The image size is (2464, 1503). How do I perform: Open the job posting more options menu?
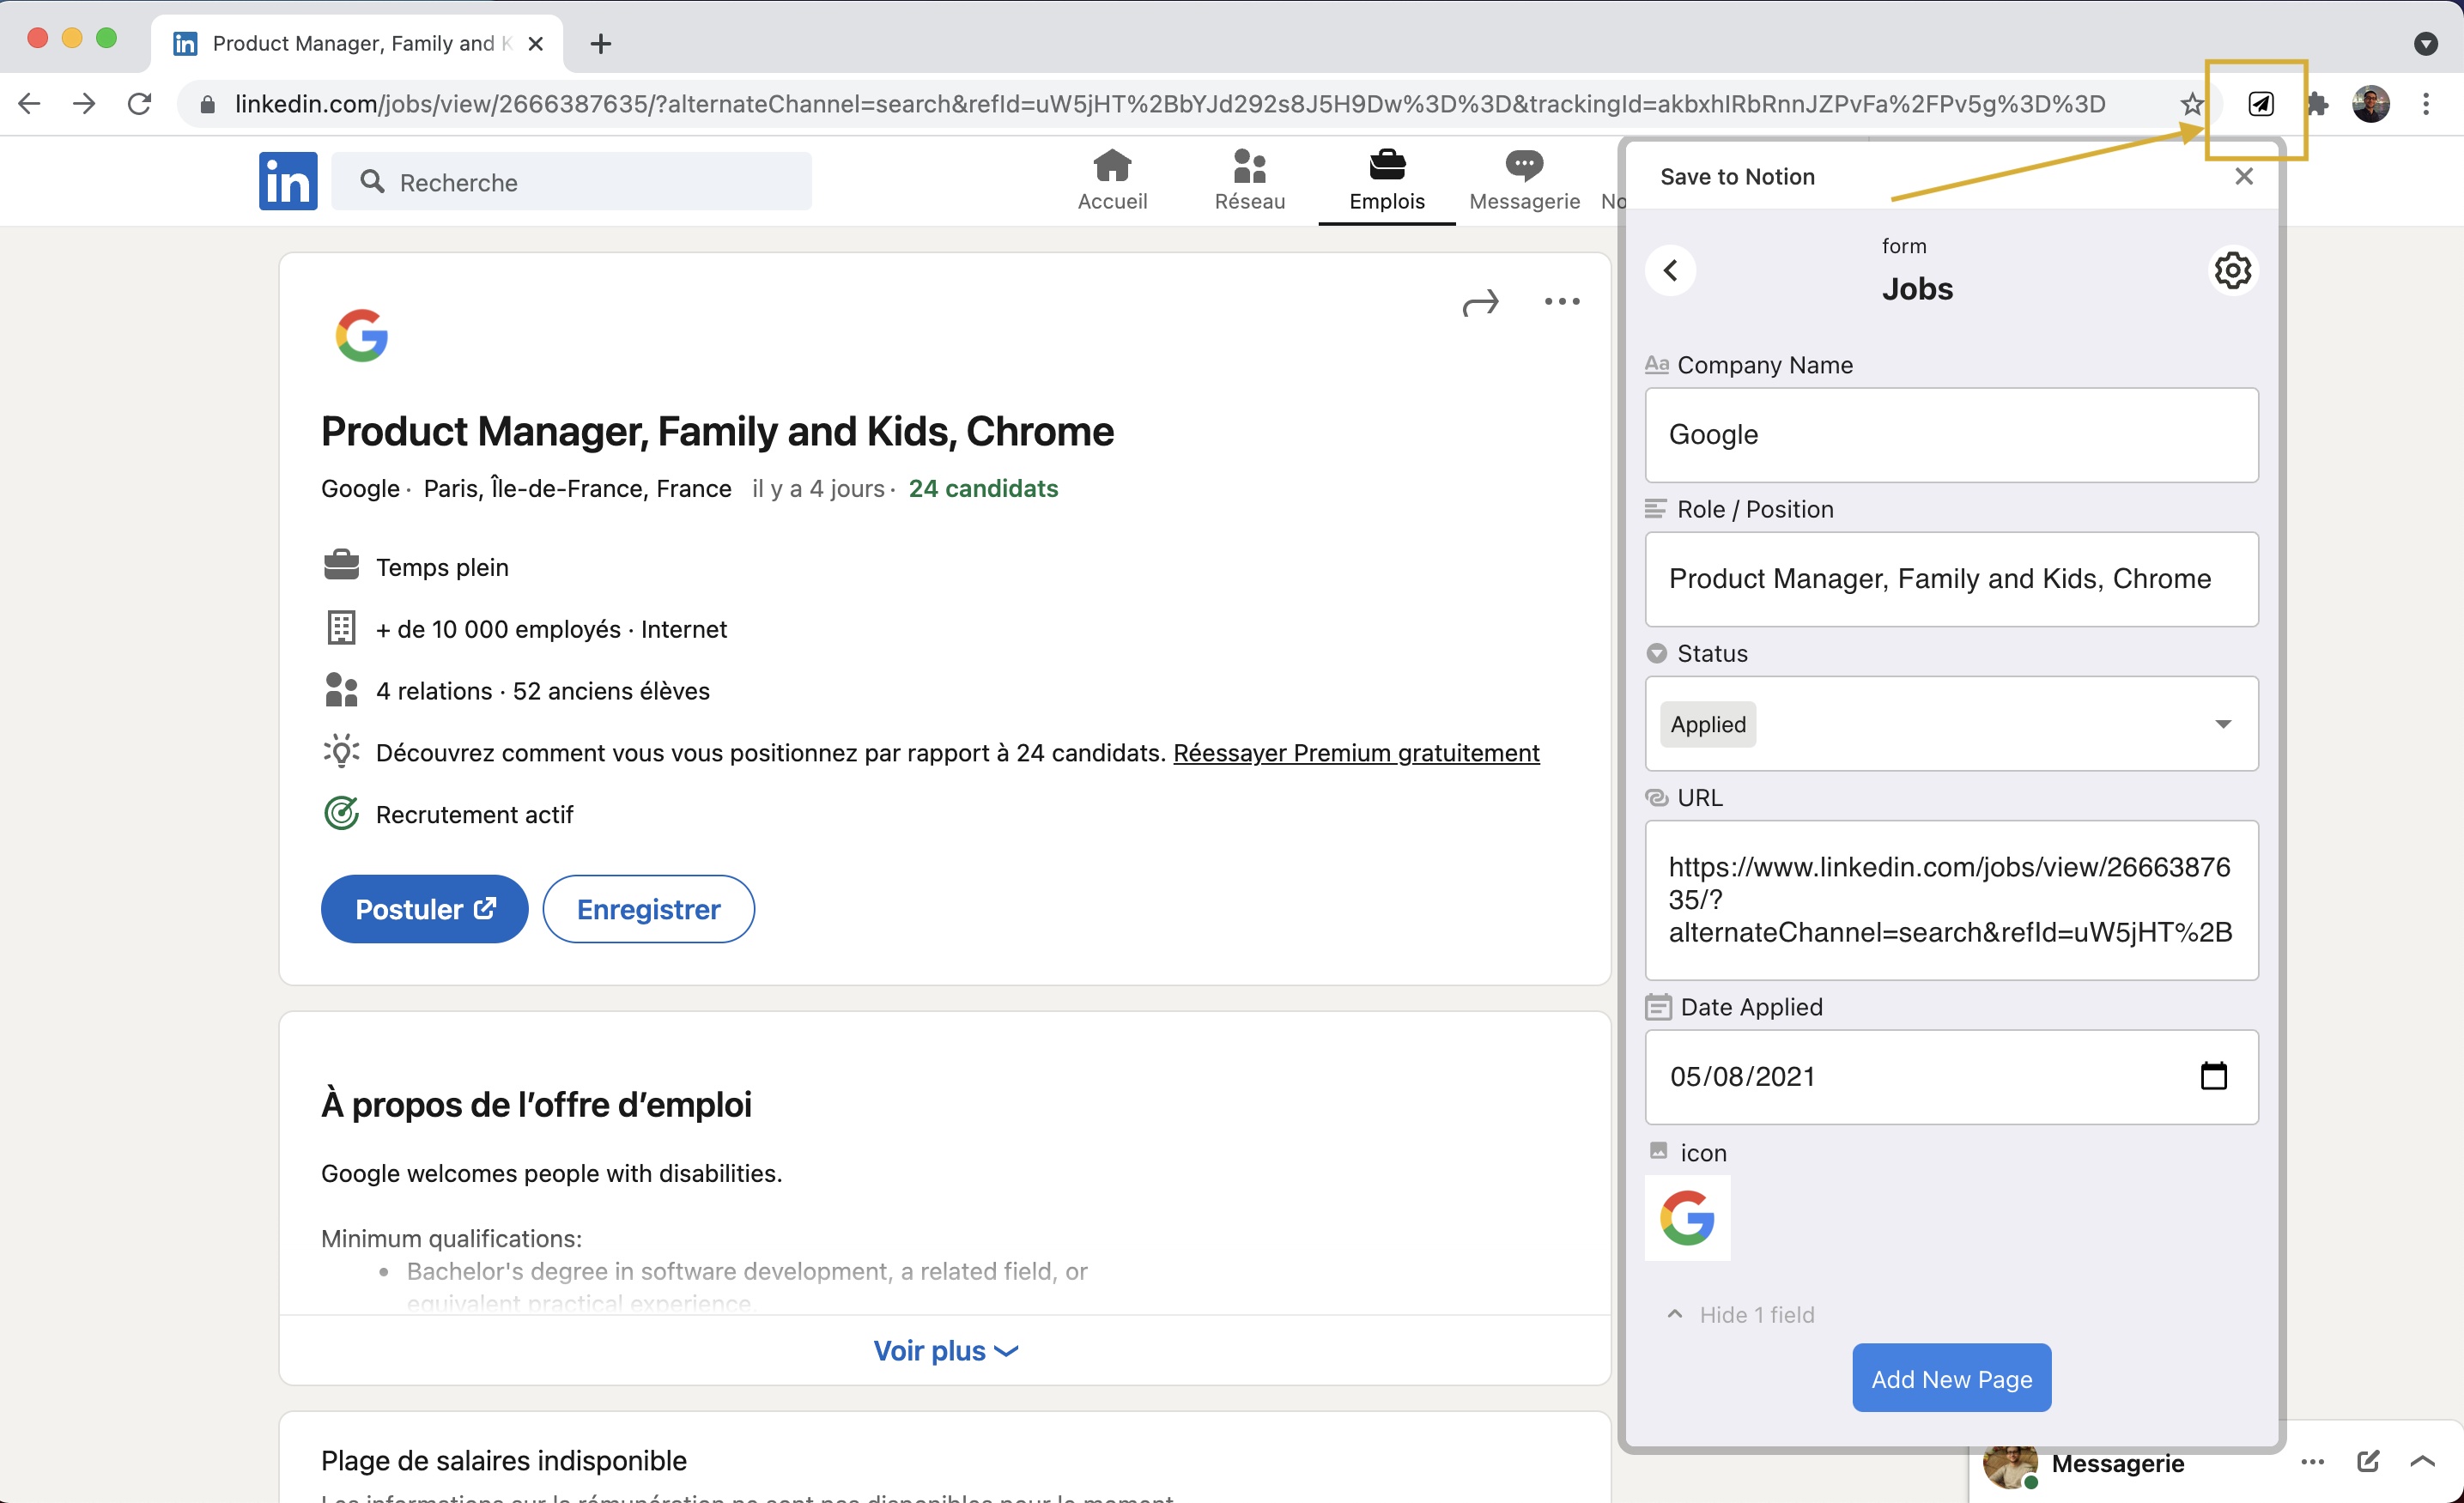click(x=1562, y=302)
